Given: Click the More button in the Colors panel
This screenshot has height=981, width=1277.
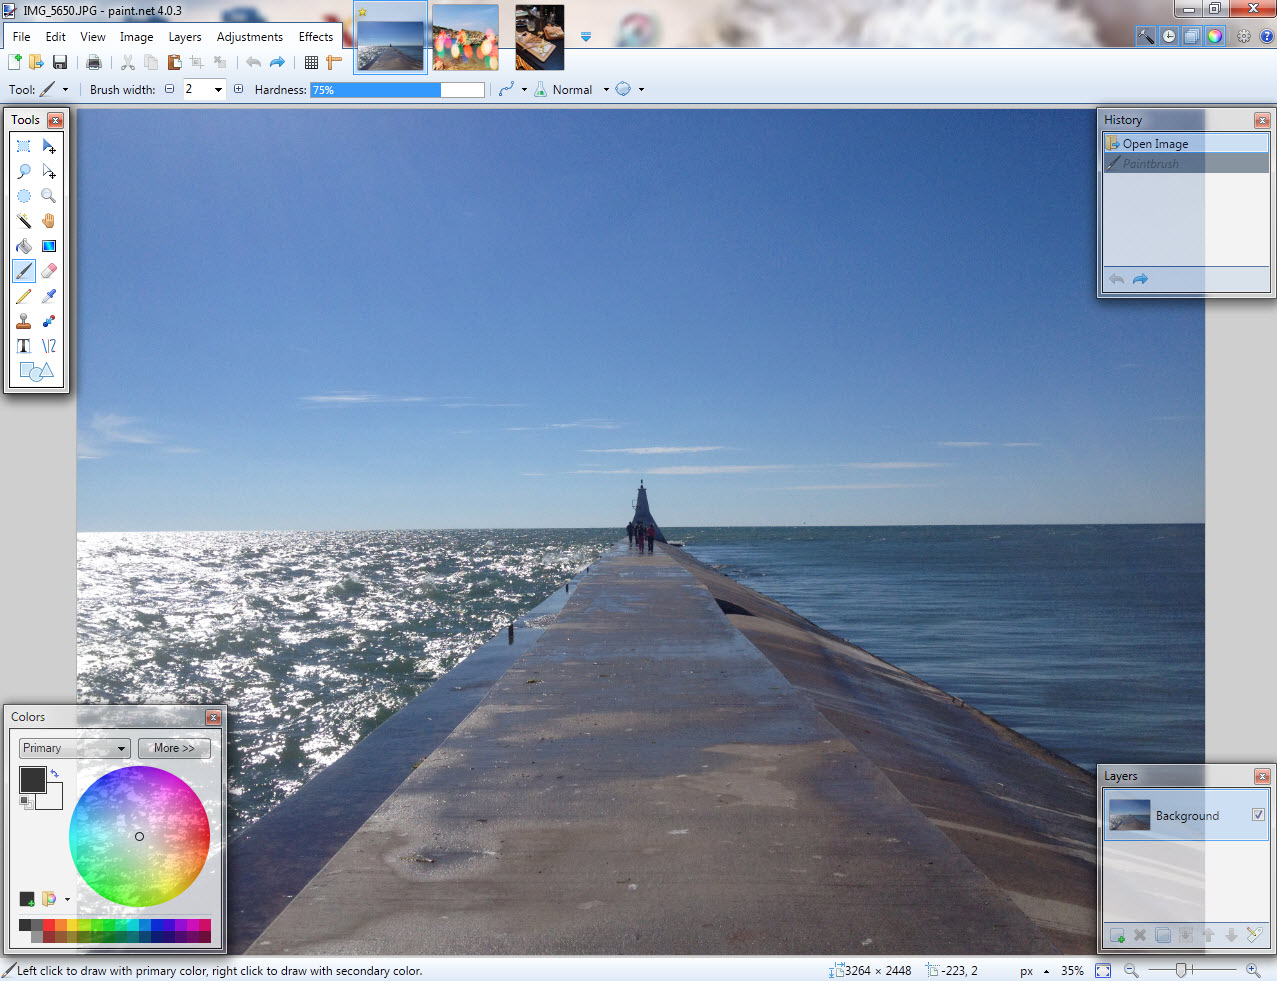Looking at the screenshot, I should (x=174, y=748).
